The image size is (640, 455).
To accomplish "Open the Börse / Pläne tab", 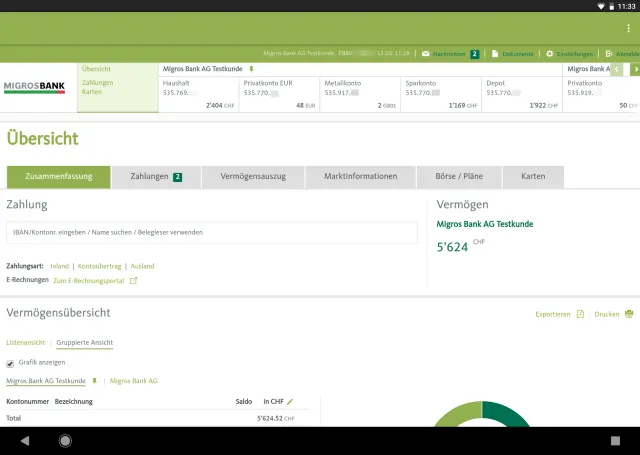I will [x=459, y=177].
